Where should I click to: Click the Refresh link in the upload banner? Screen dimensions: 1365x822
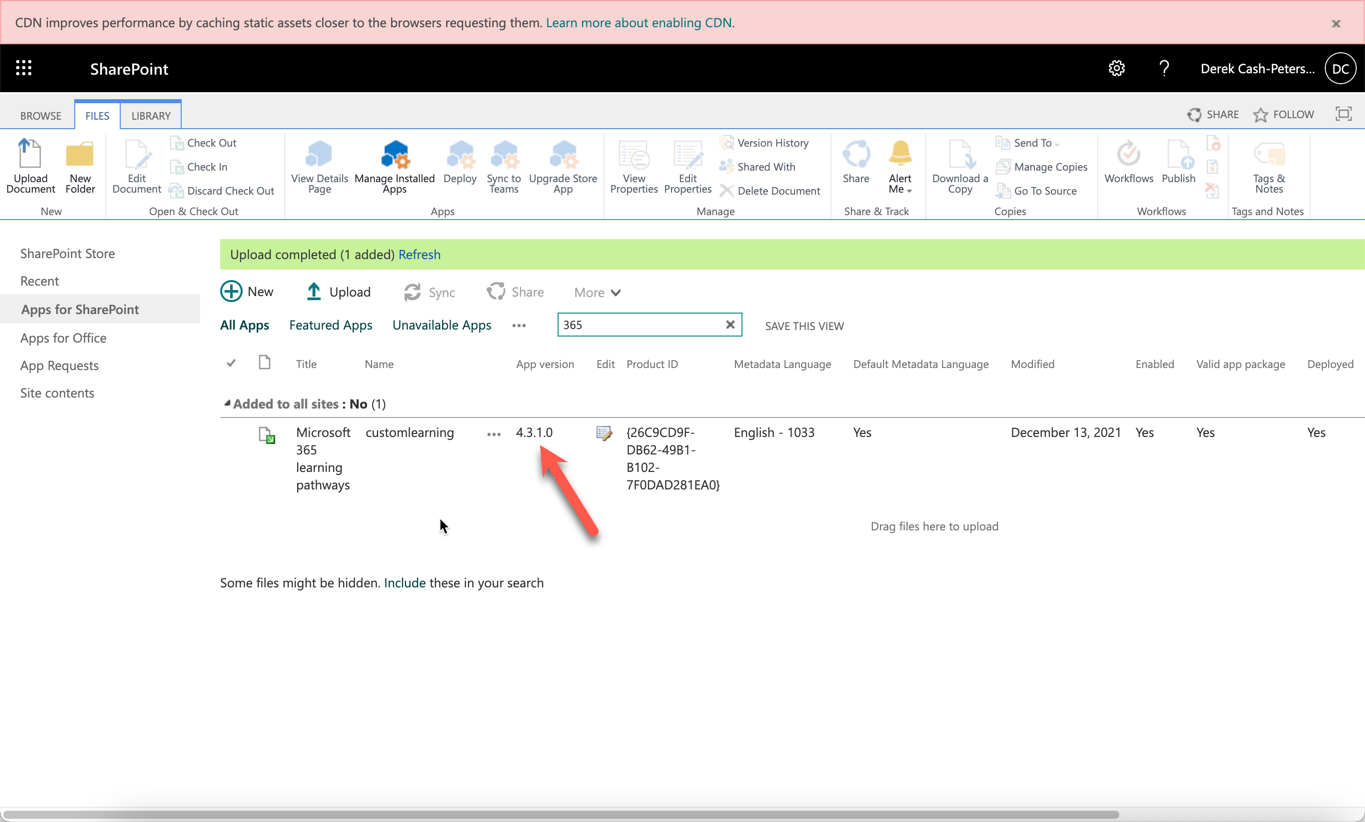pyautogui.click(x=419, y=254)
